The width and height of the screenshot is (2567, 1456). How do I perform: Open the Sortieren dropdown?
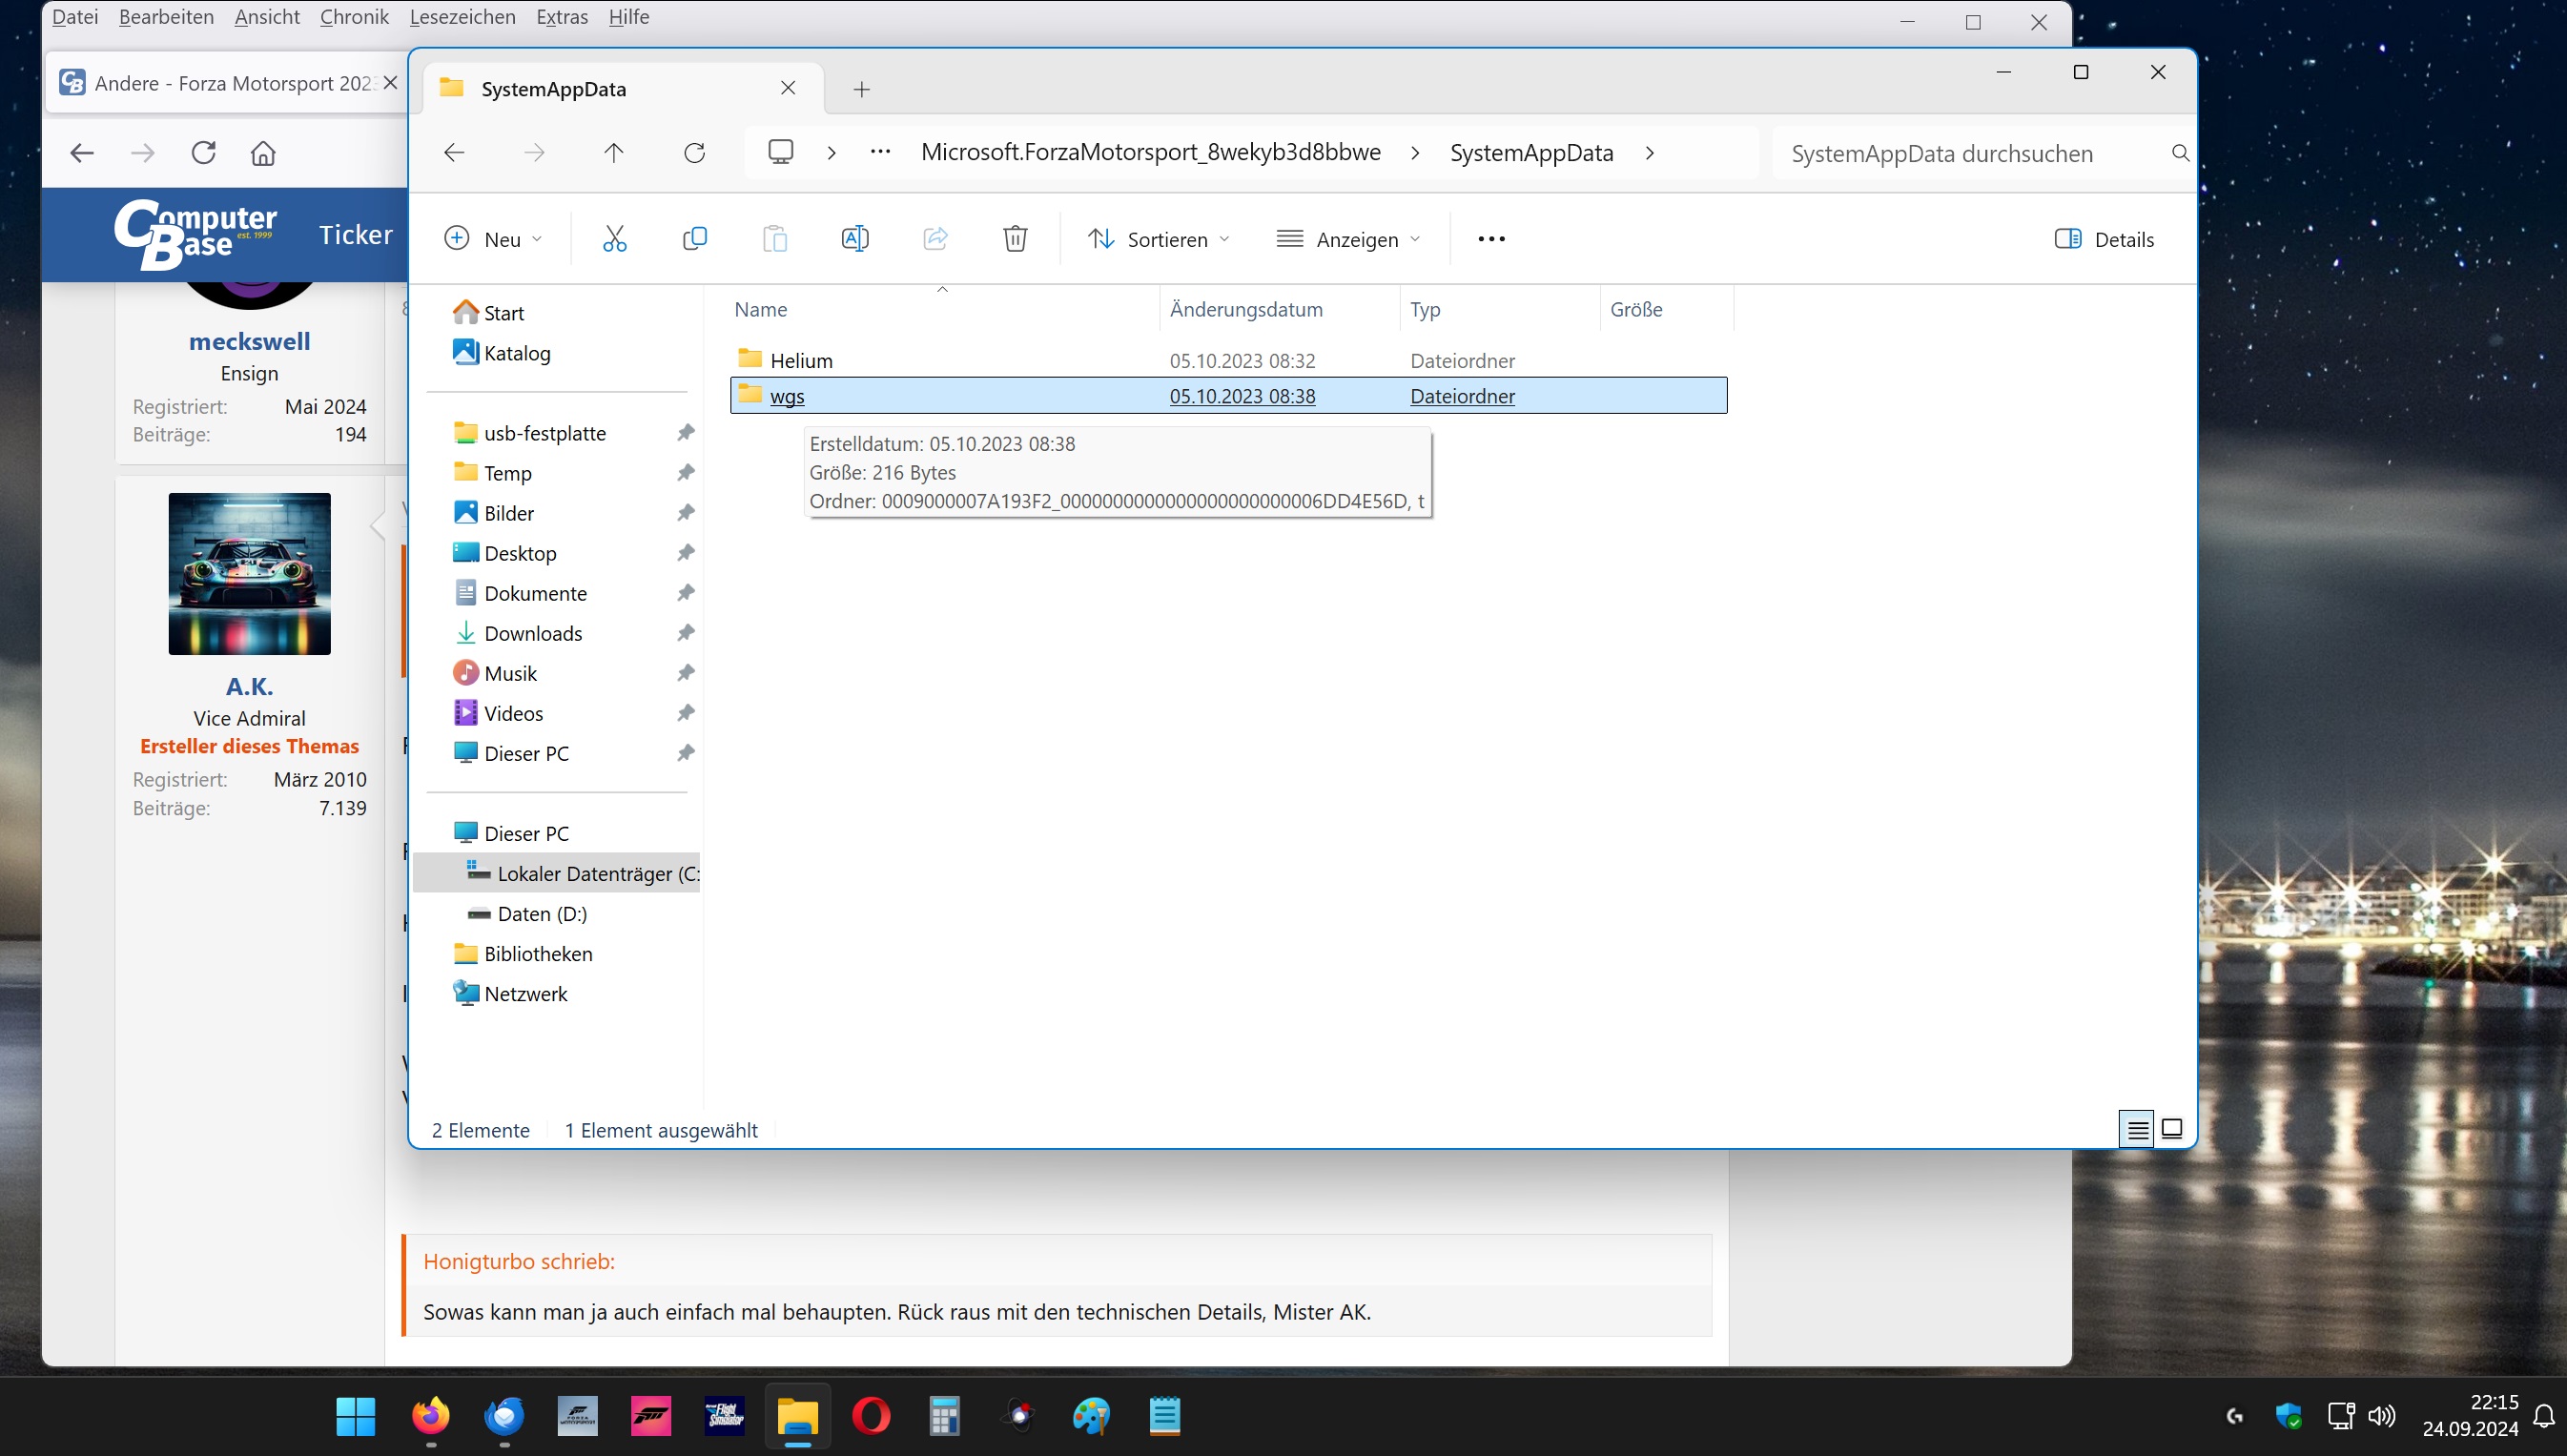[x=1159, y=239]
